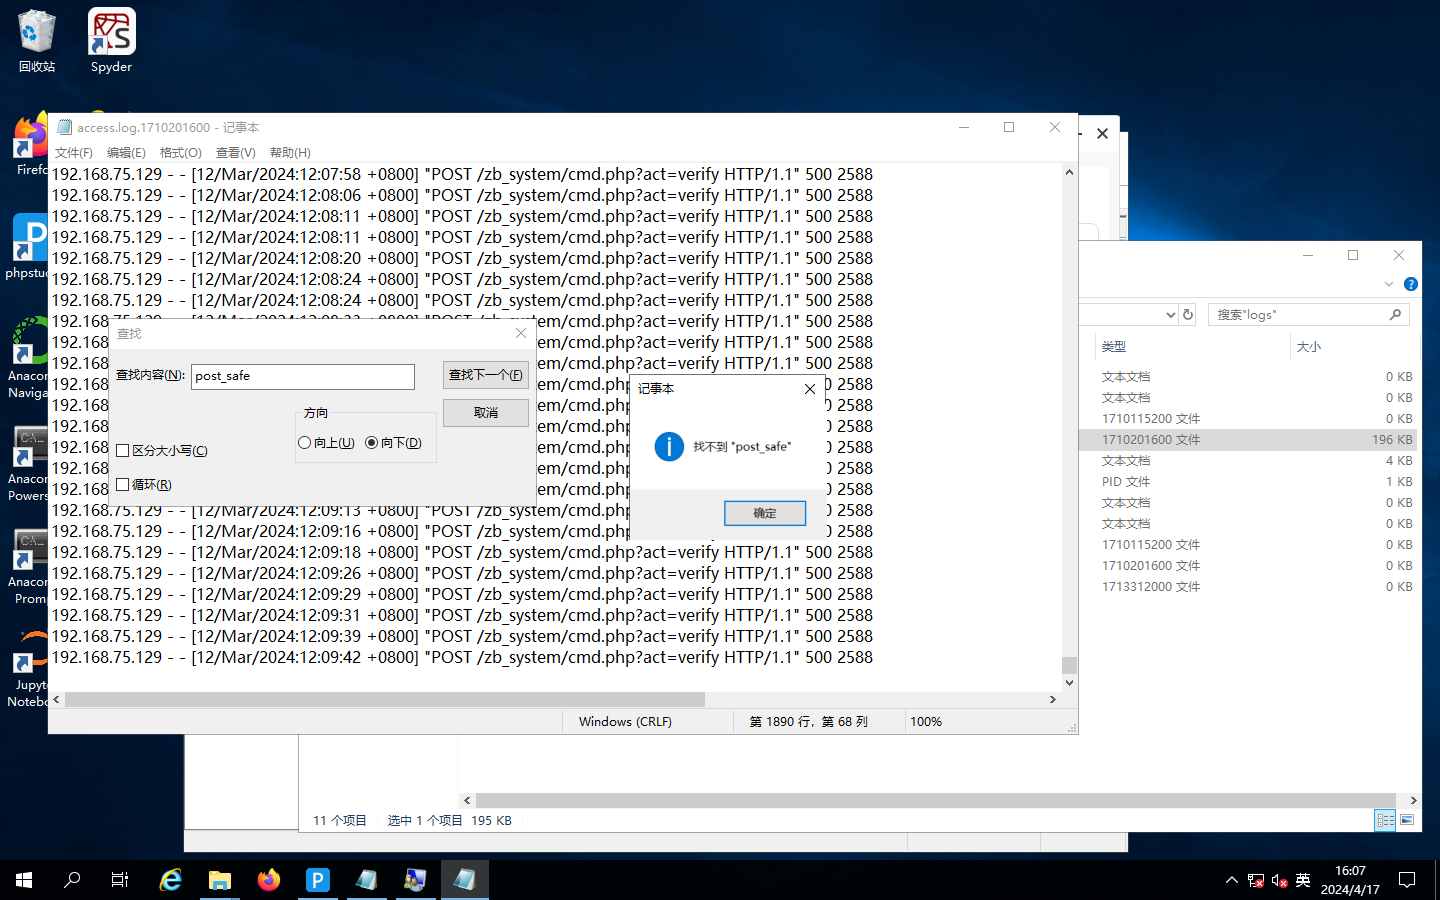Image resolution: width=1440 pixels, height=900 pixels.
Task: Open Task View on the taskbar
Action: (x=120, y=880)
